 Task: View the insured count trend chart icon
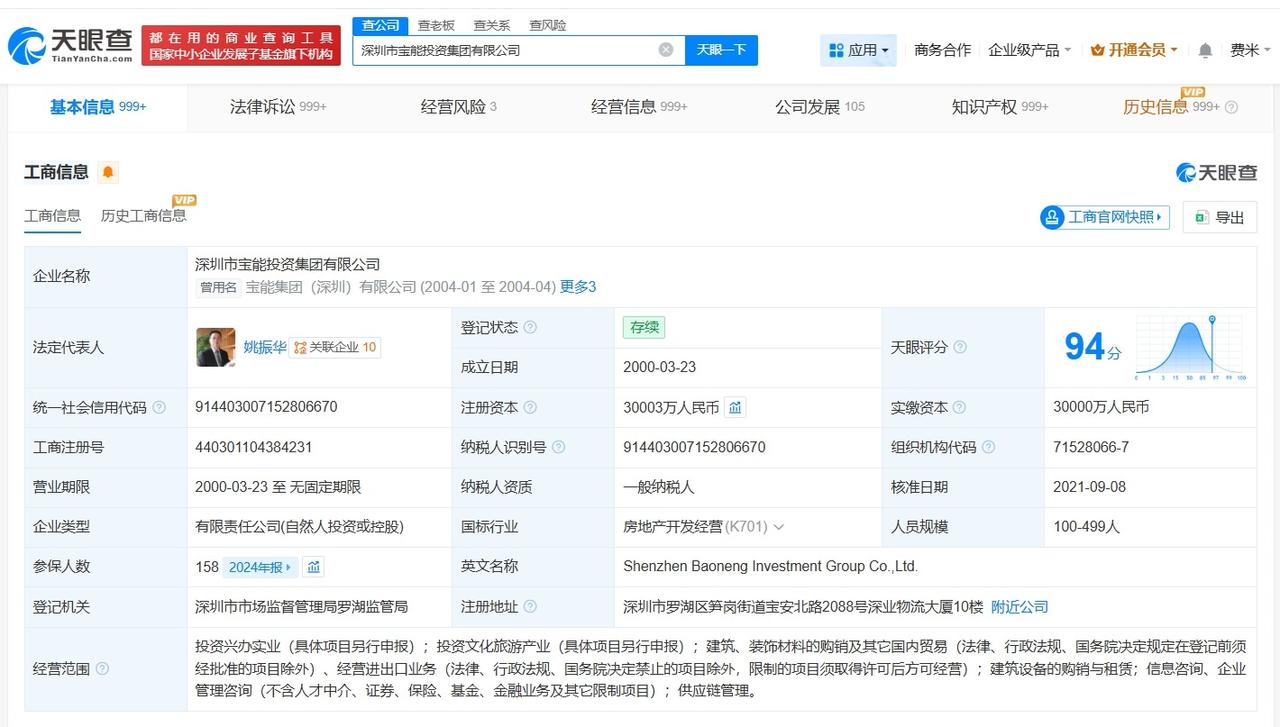[x=314, y=567]
